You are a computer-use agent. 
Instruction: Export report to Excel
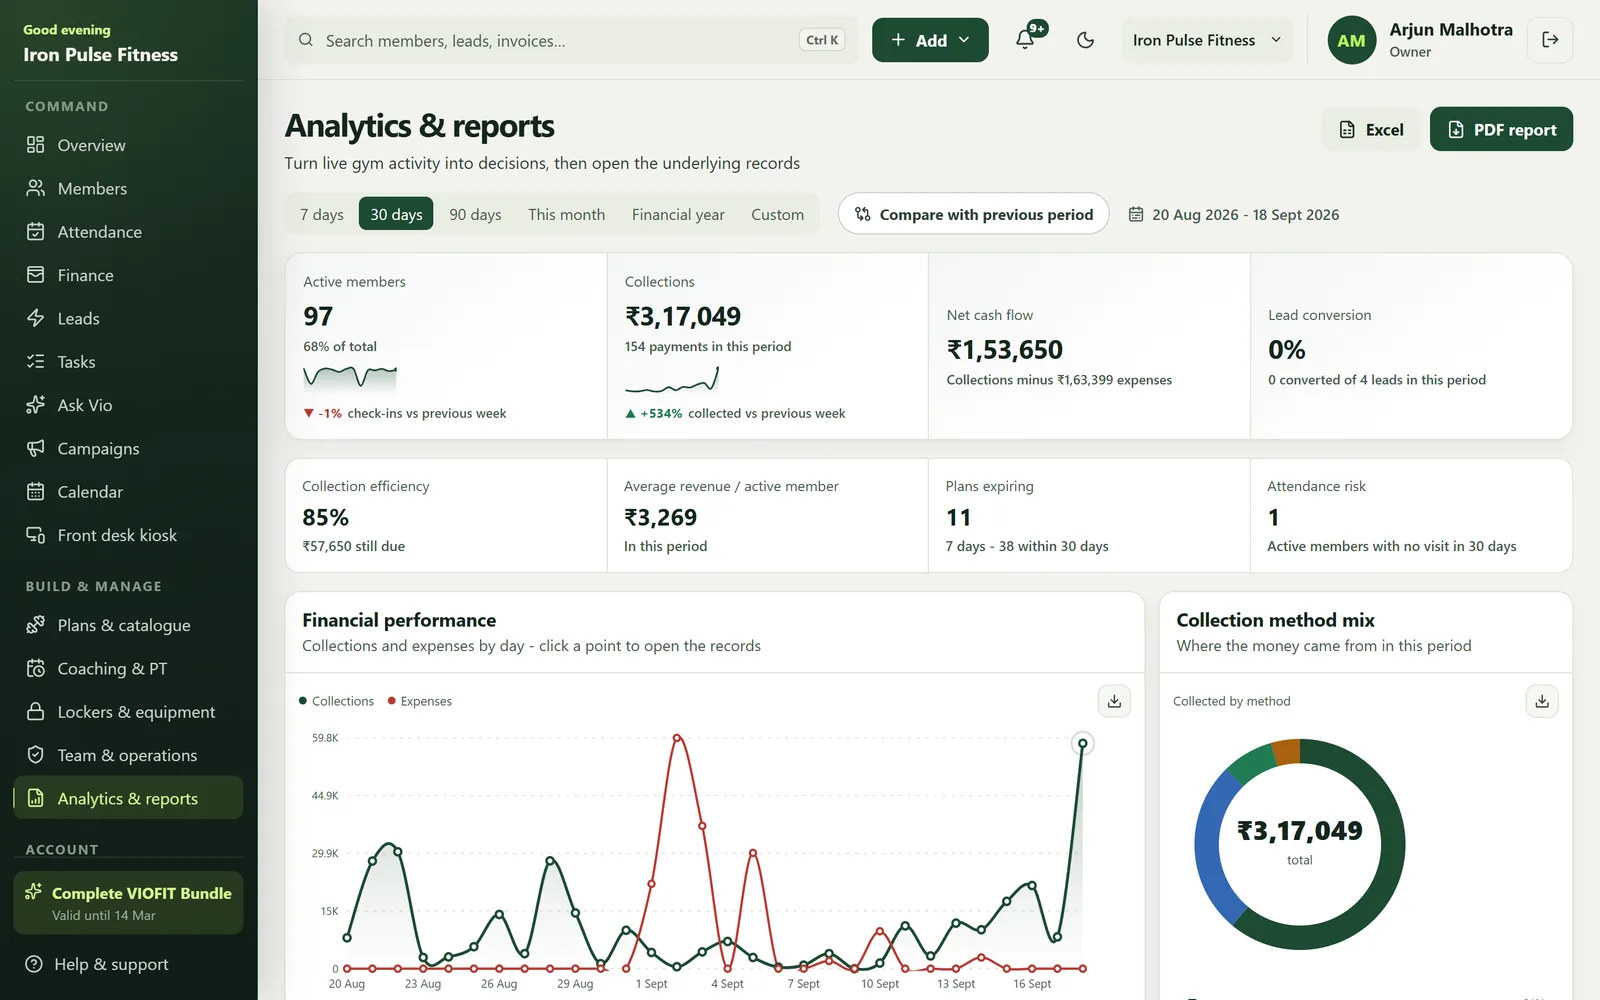pos(1371,129)
